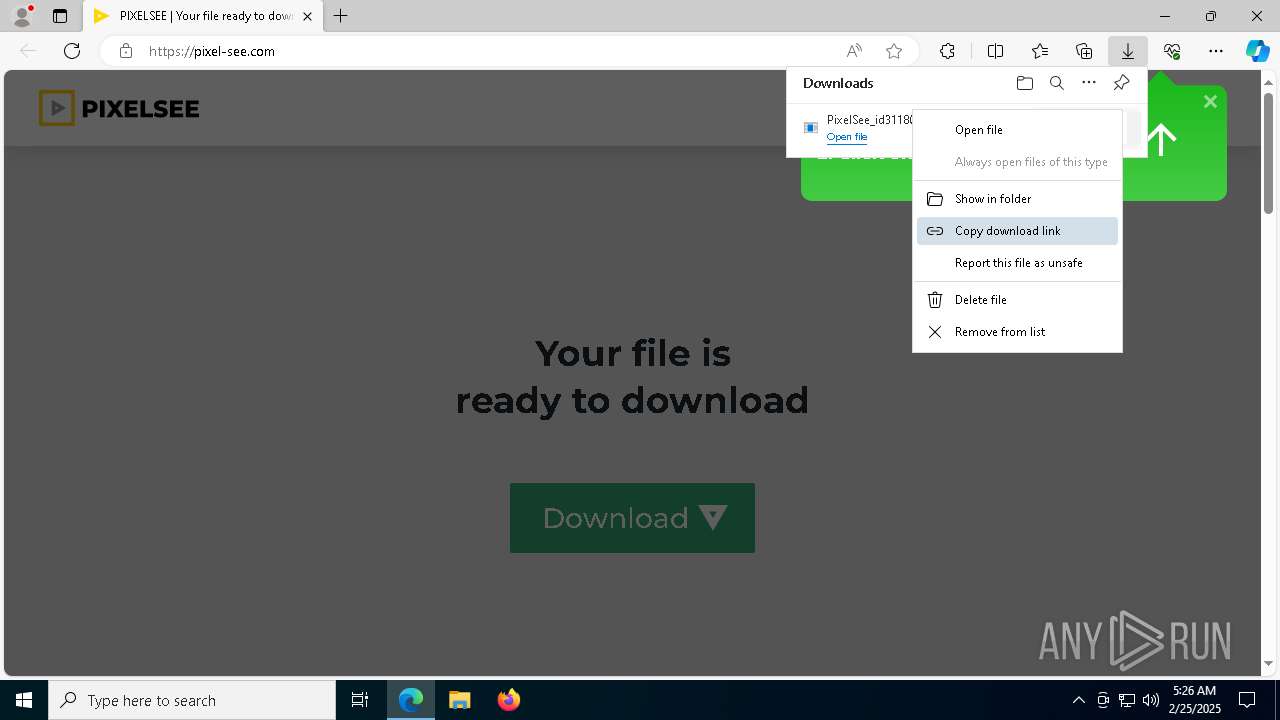Open File Explorer from taskbar
1280x720 pixels.
click(x=460, y=700)
